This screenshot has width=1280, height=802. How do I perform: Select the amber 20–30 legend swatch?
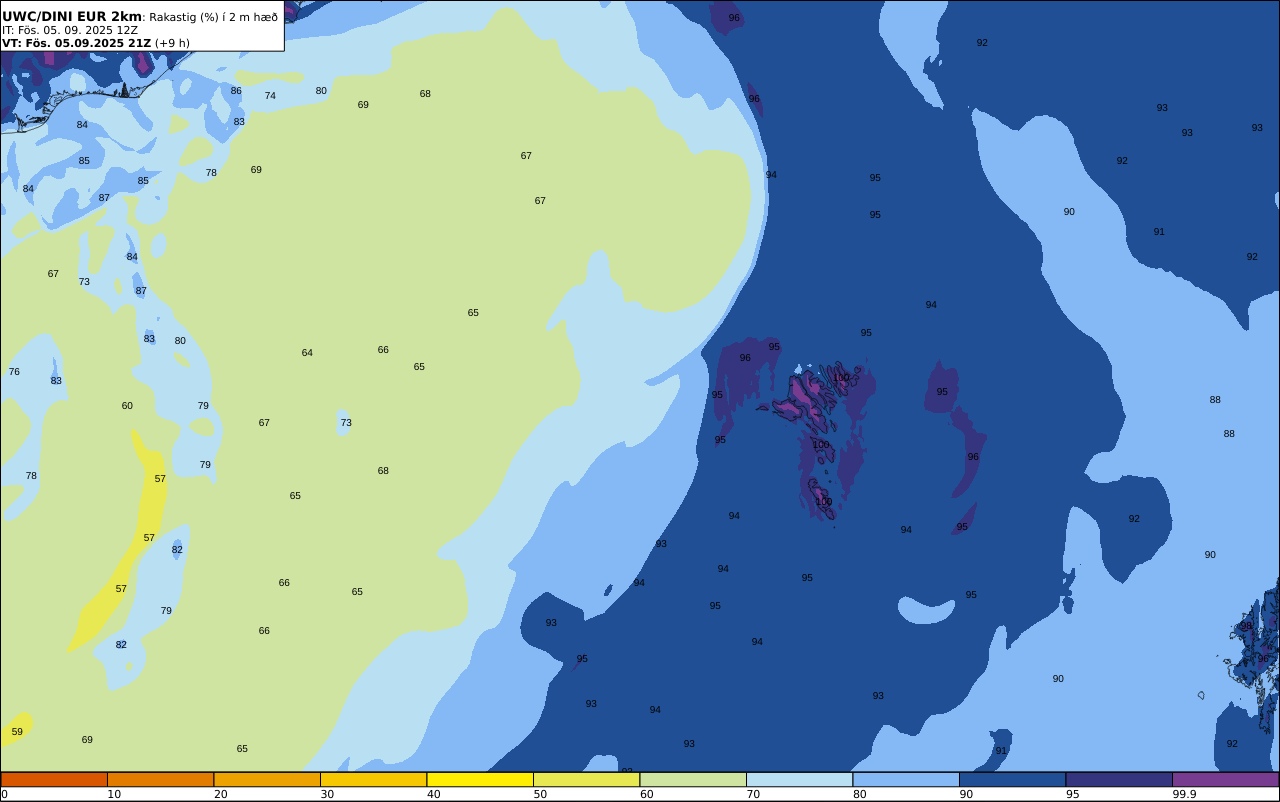coord(267,779)
